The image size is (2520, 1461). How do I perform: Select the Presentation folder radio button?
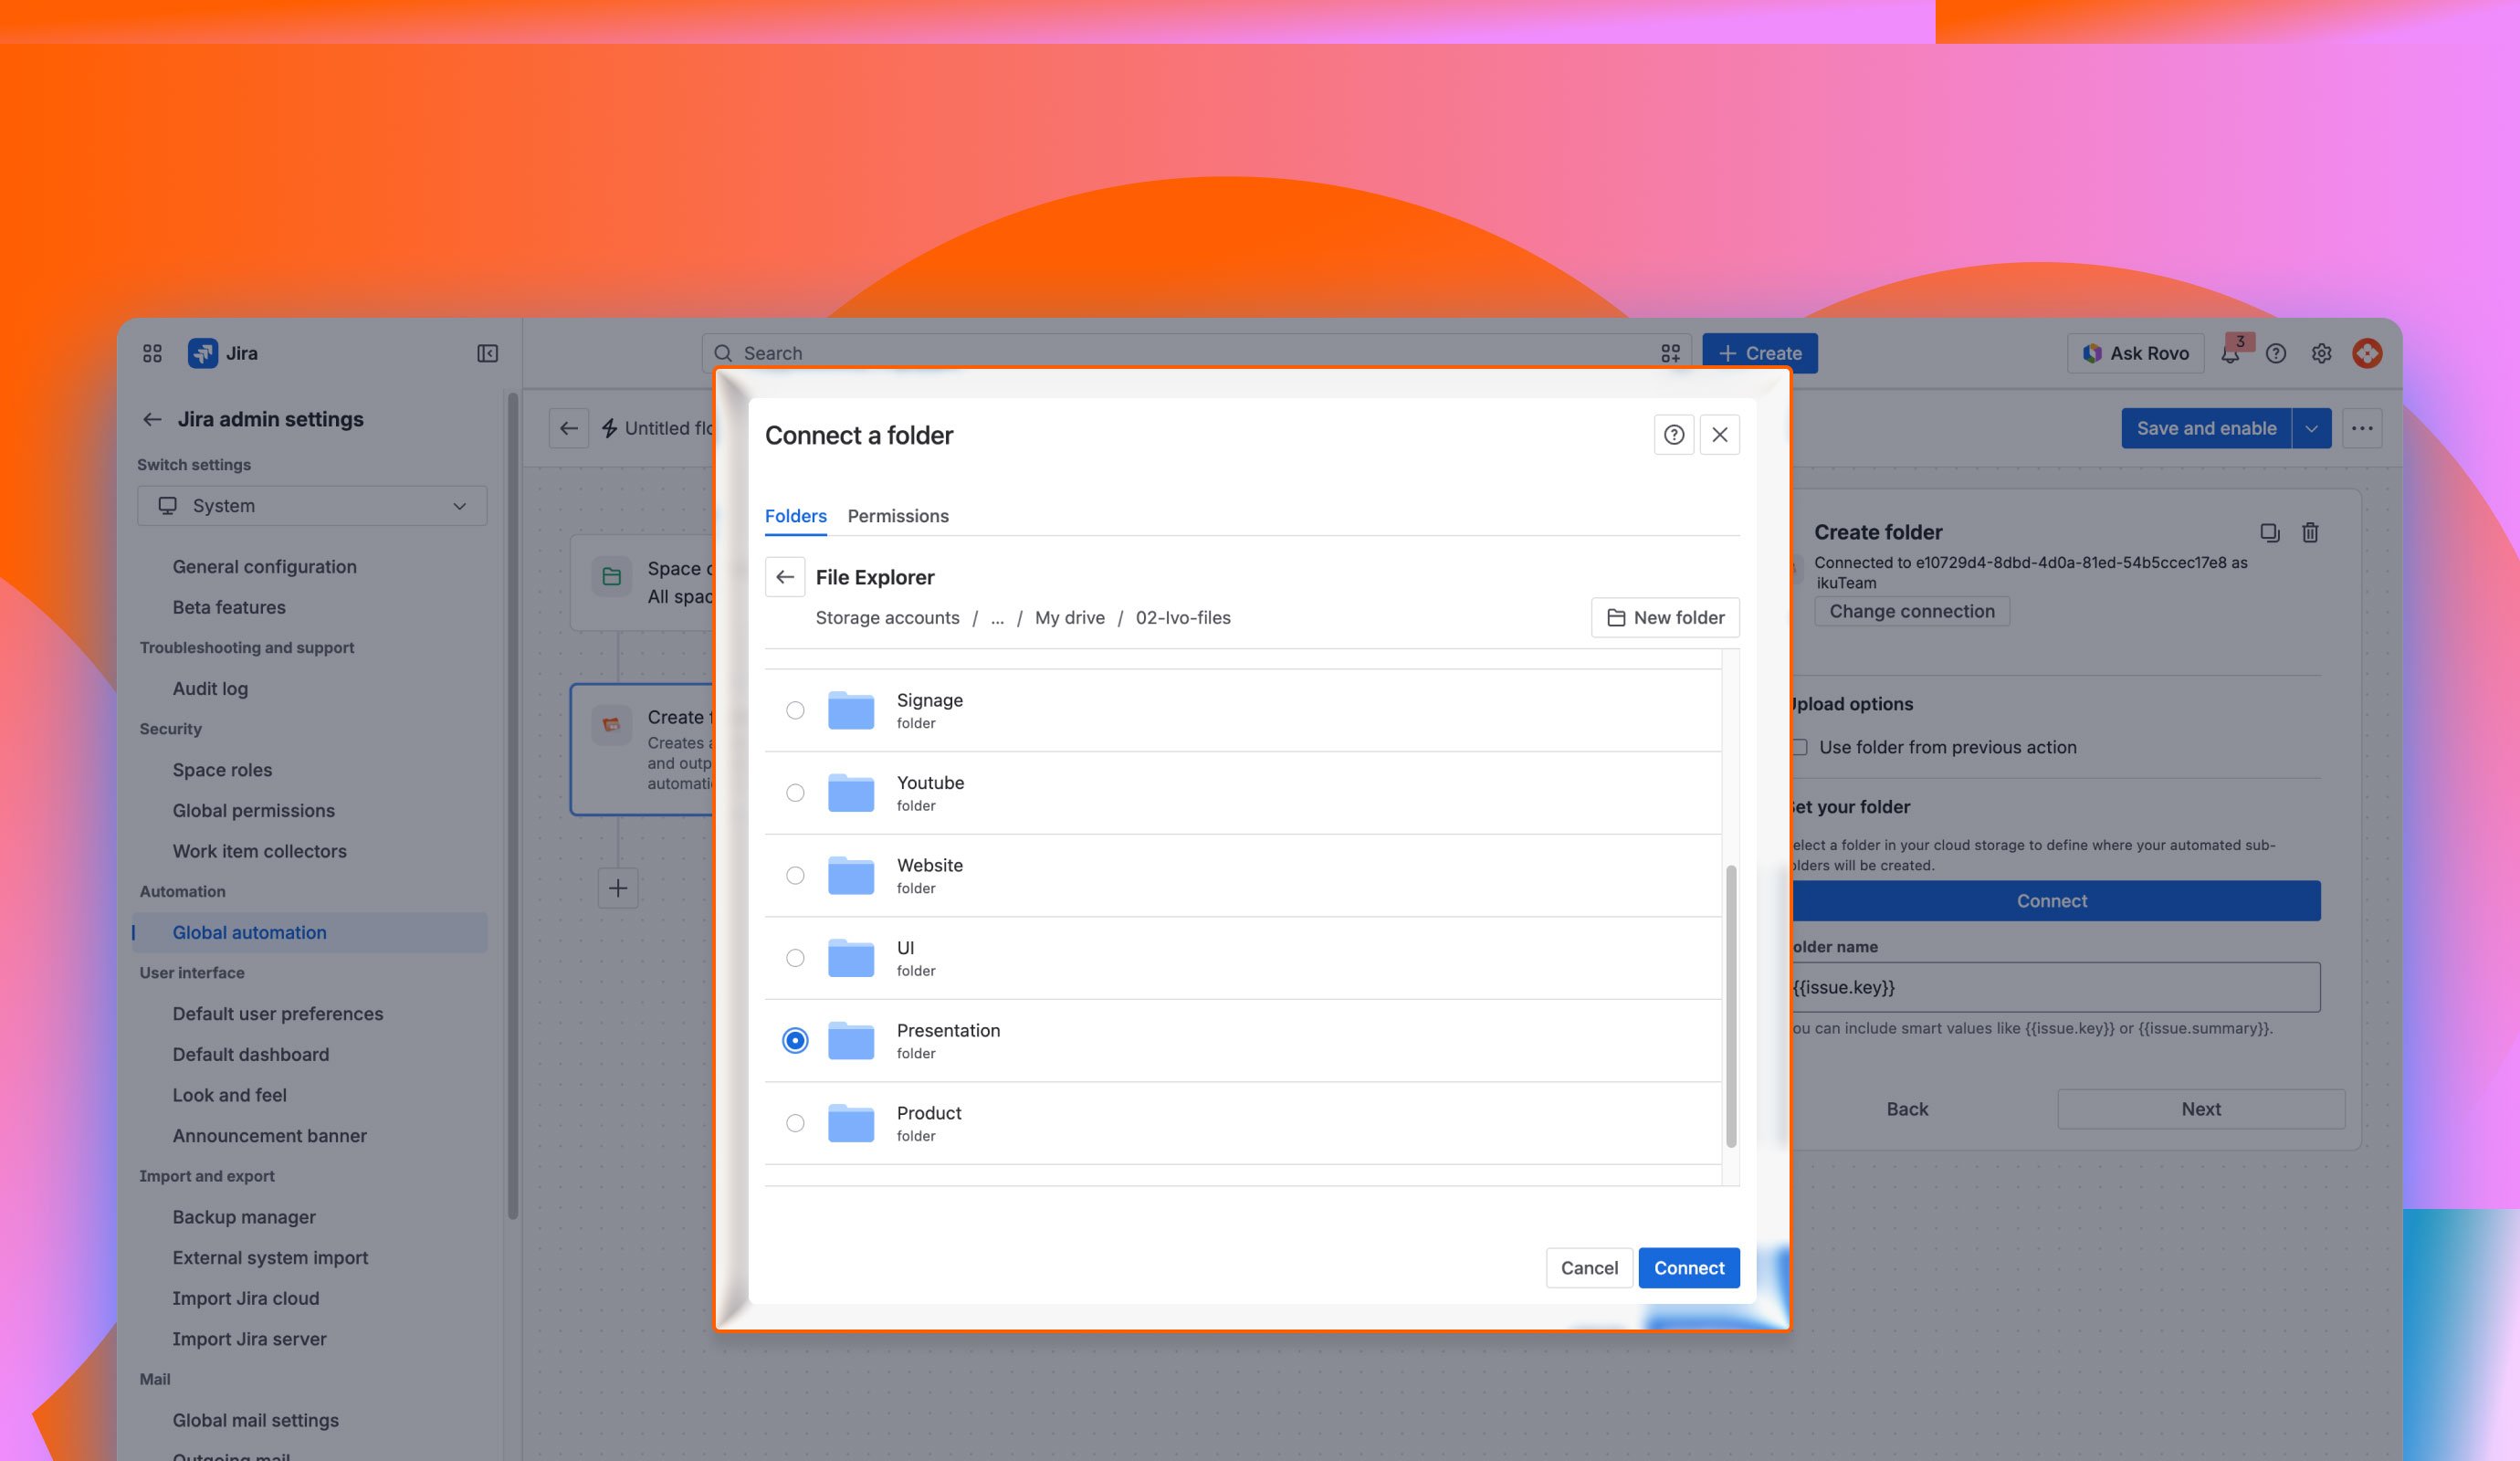click(795, 1041)
